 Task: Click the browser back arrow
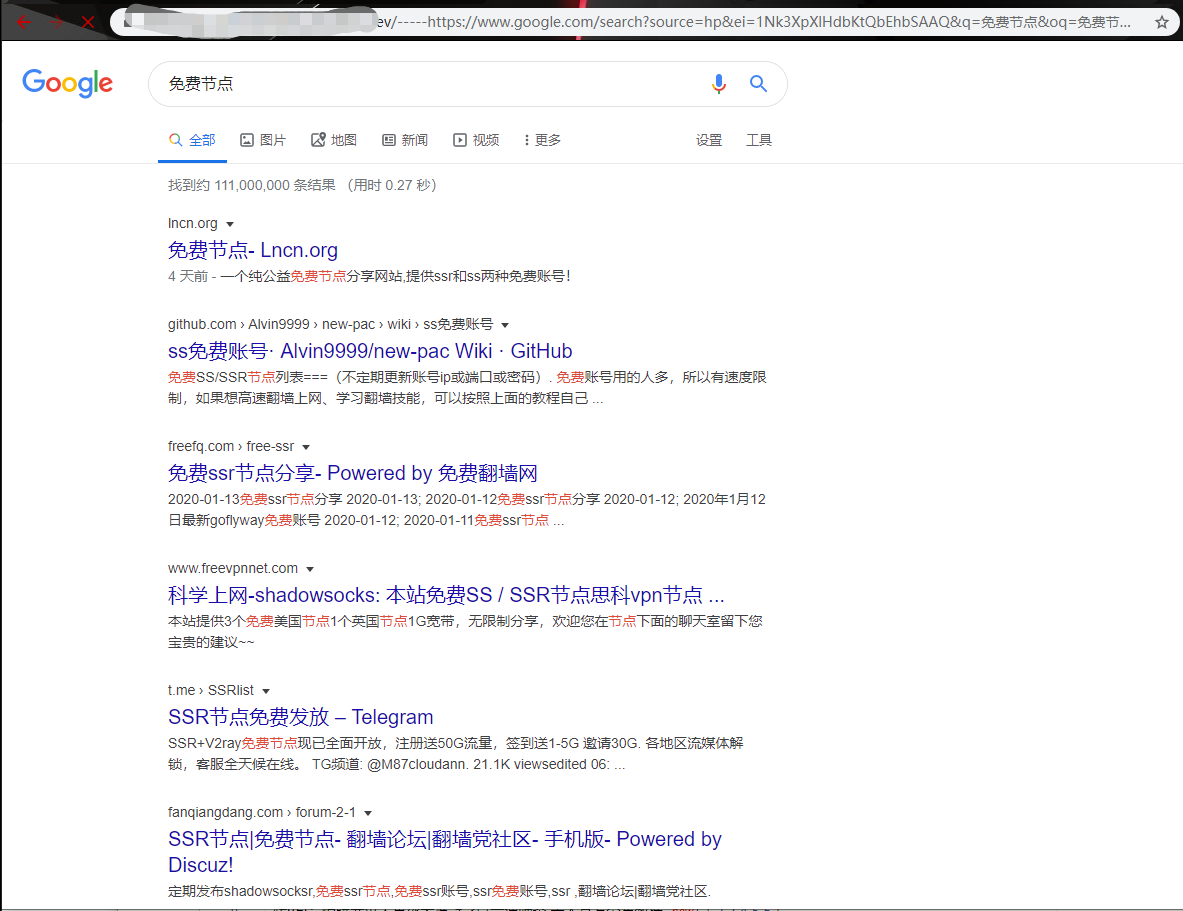point(23,23)
